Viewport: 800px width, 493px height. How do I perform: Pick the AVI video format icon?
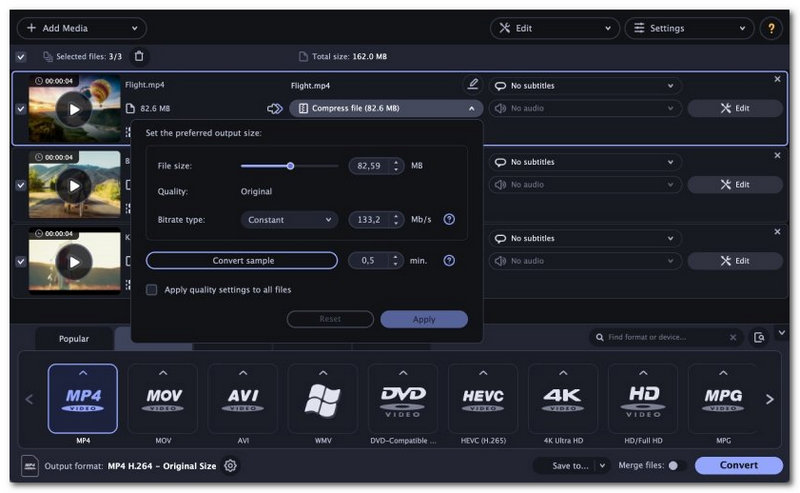243,399
